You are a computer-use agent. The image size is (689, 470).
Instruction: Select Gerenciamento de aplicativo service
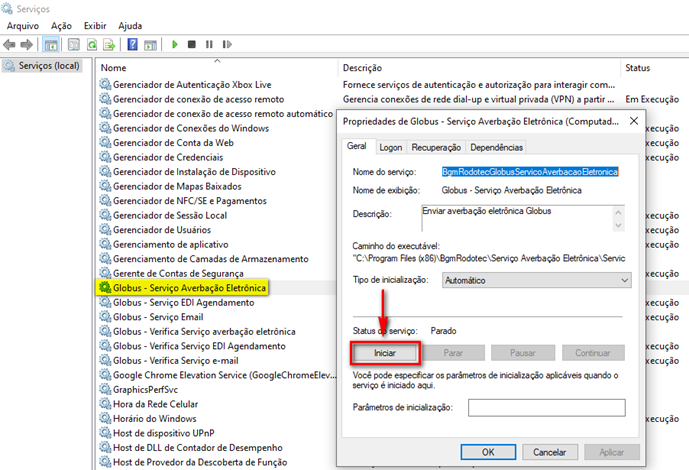[x=170, y=244]
